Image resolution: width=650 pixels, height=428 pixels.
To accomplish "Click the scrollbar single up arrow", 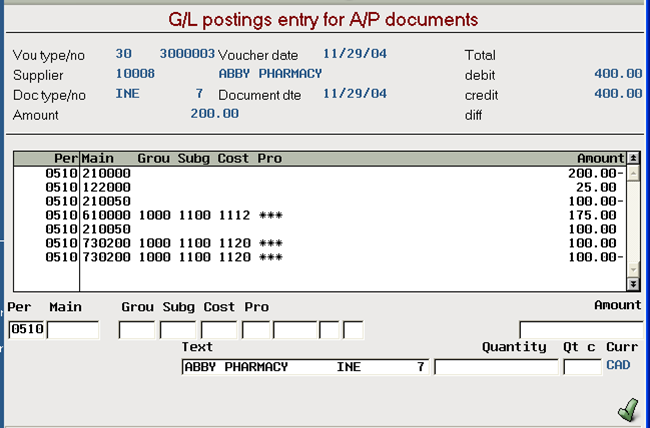I will [x=633, y=173].
